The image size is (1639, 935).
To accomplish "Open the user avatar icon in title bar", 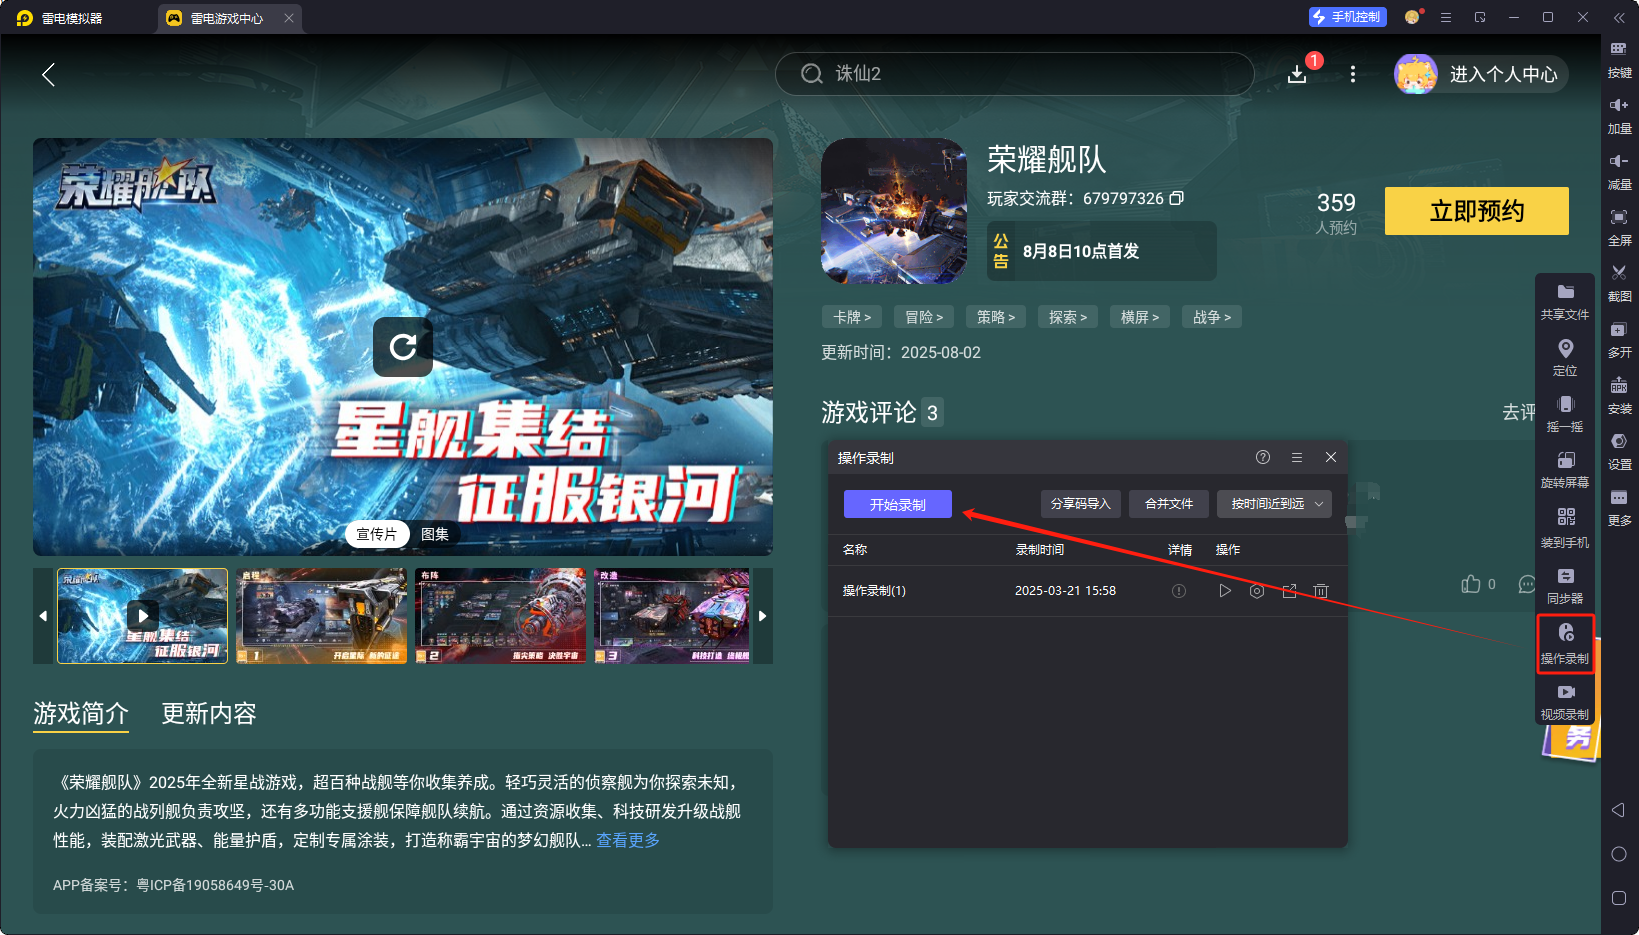I will coord(1412,17).
